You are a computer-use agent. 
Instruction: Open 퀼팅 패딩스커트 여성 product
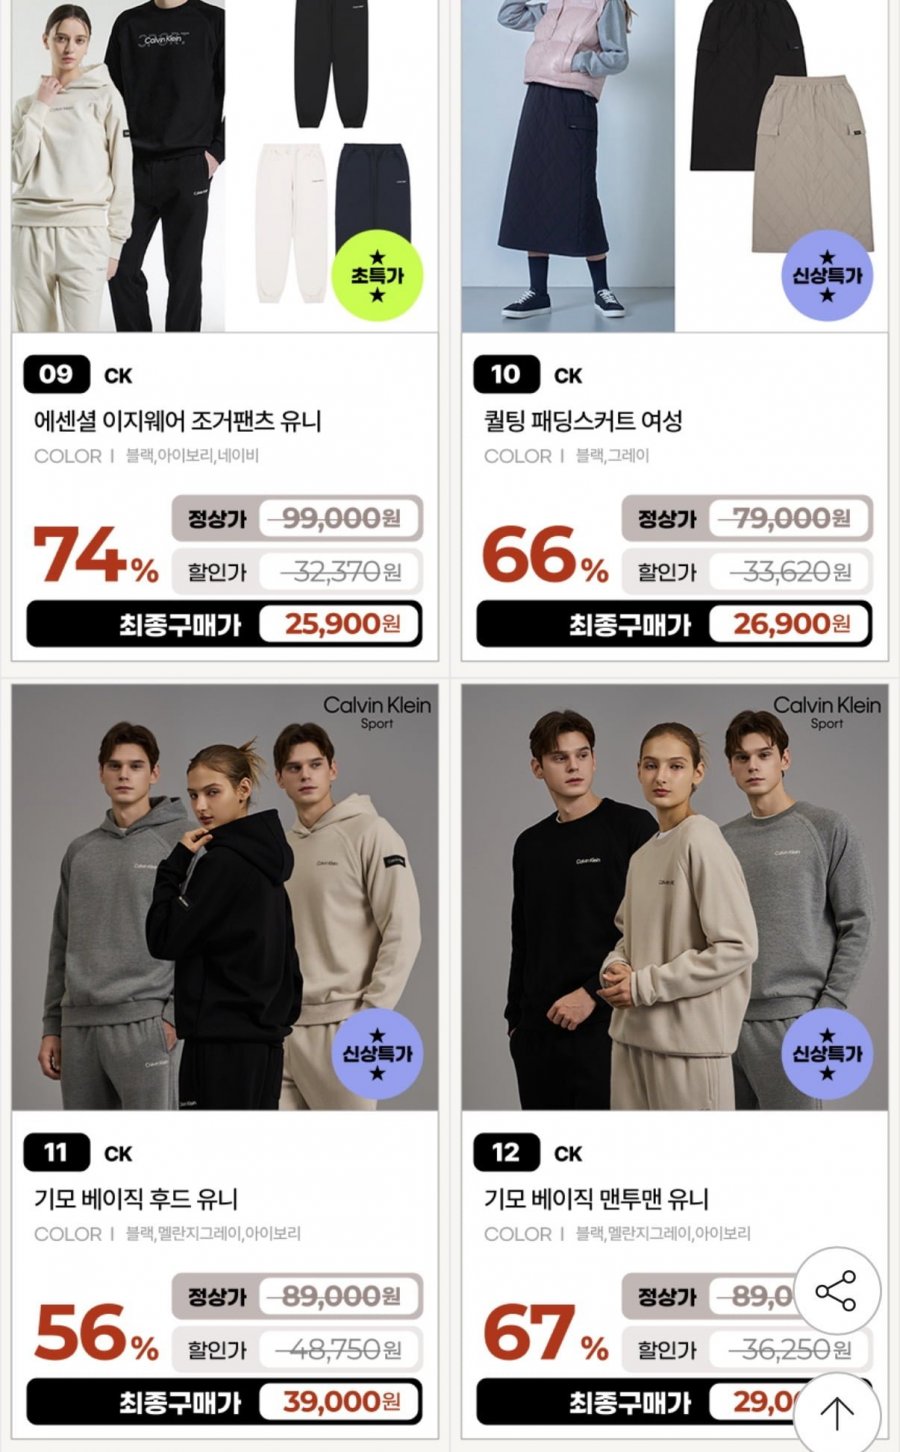583,421
